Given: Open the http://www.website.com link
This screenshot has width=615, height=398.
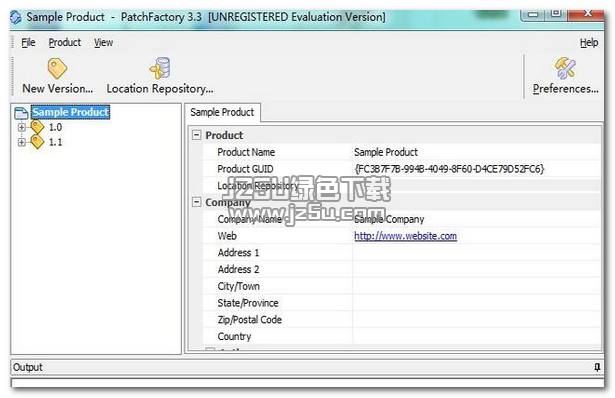Looking at the screenshot, I should [x=406, y=236].
